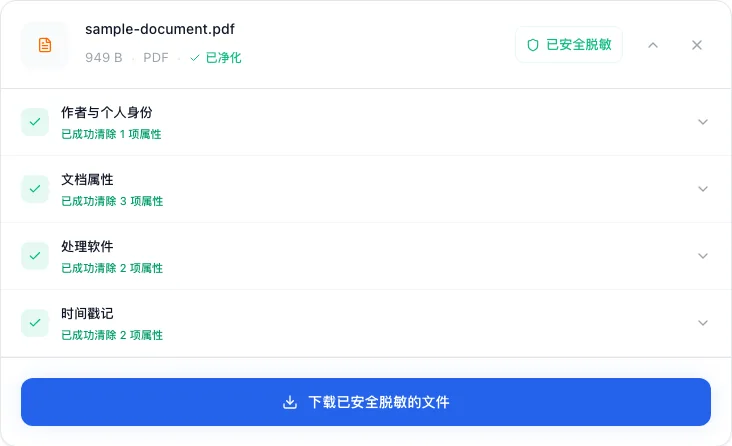Click 已成功清除 2 项属性 under 处理软件
The height and width of the screenshot is (446, 732).
[x=112, y=268]
